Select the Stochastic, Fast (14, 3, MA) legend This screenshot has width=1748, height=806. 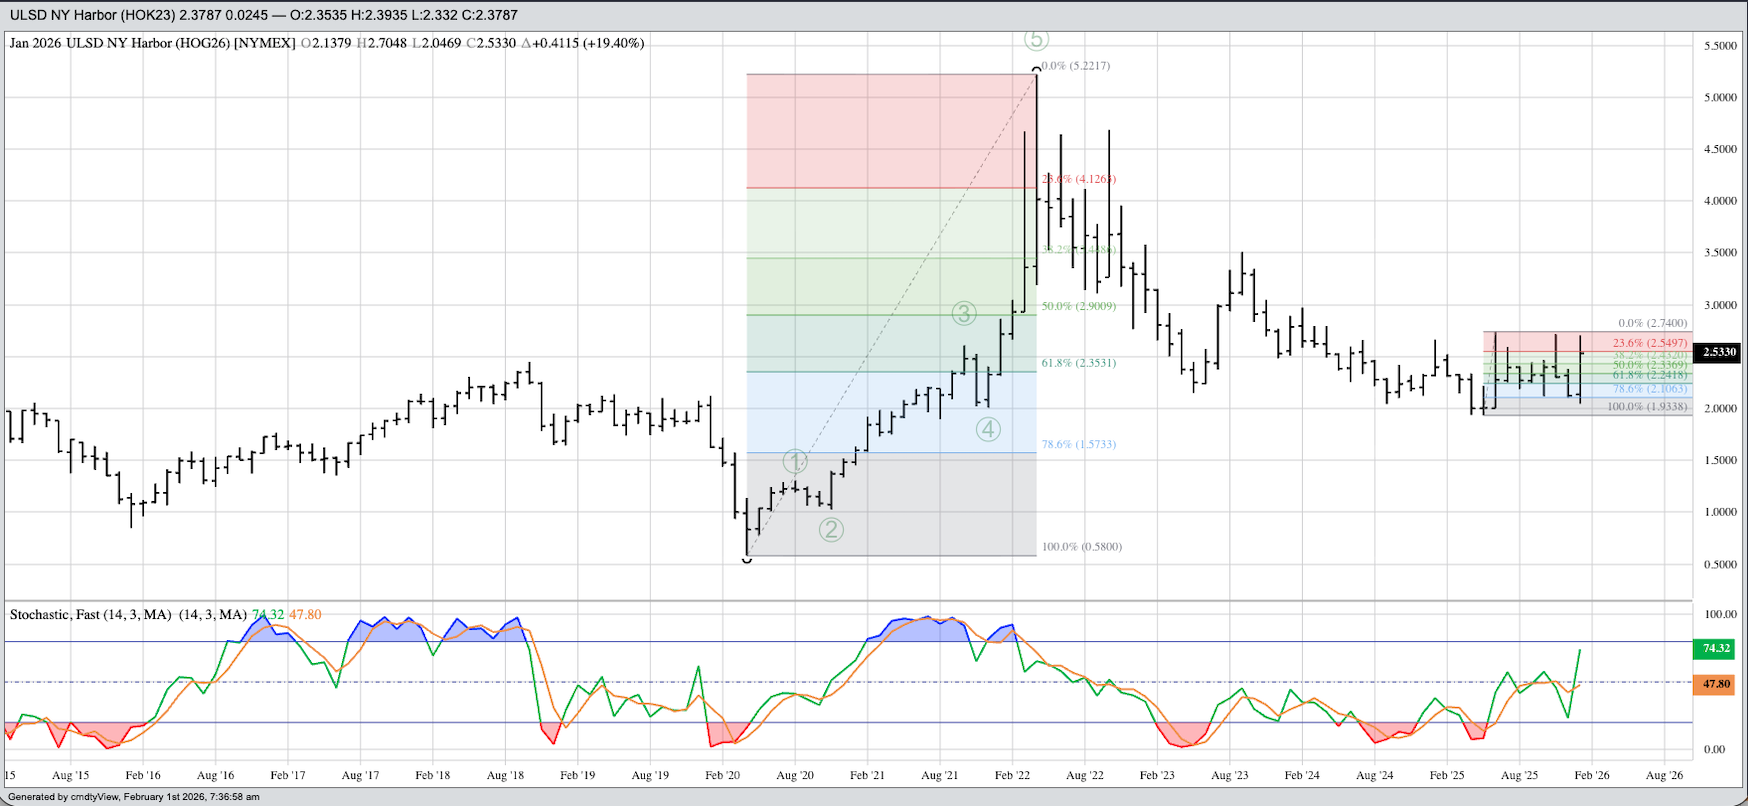127,614
